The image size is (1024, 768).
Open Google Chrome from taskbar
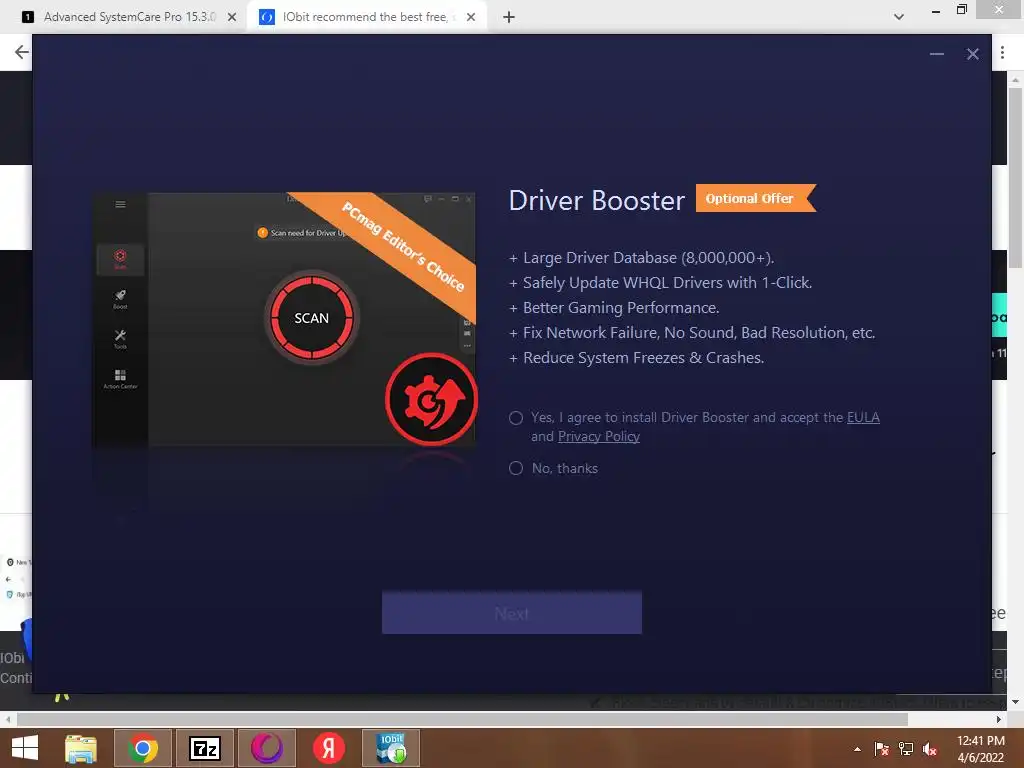pyautogui.click(x=142, y=748)
